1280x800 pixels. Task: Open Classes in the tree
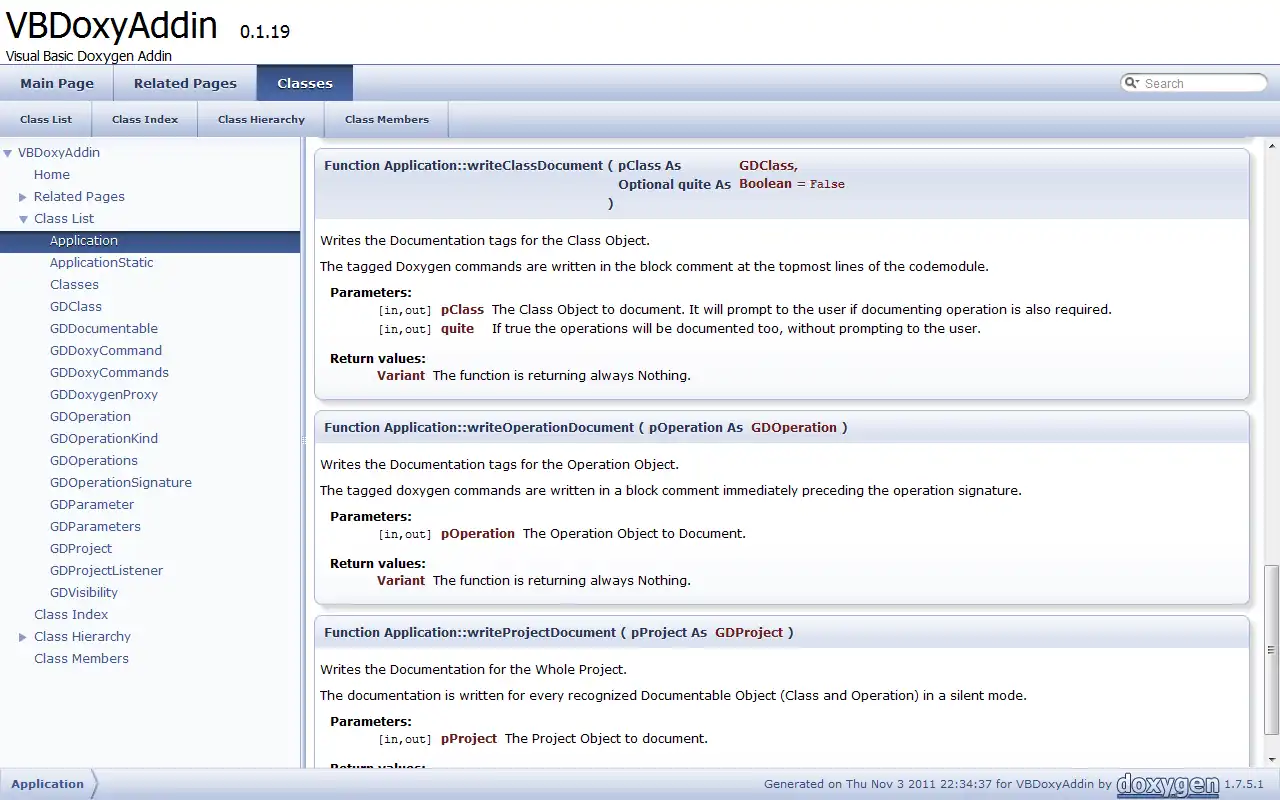(74, 285)
